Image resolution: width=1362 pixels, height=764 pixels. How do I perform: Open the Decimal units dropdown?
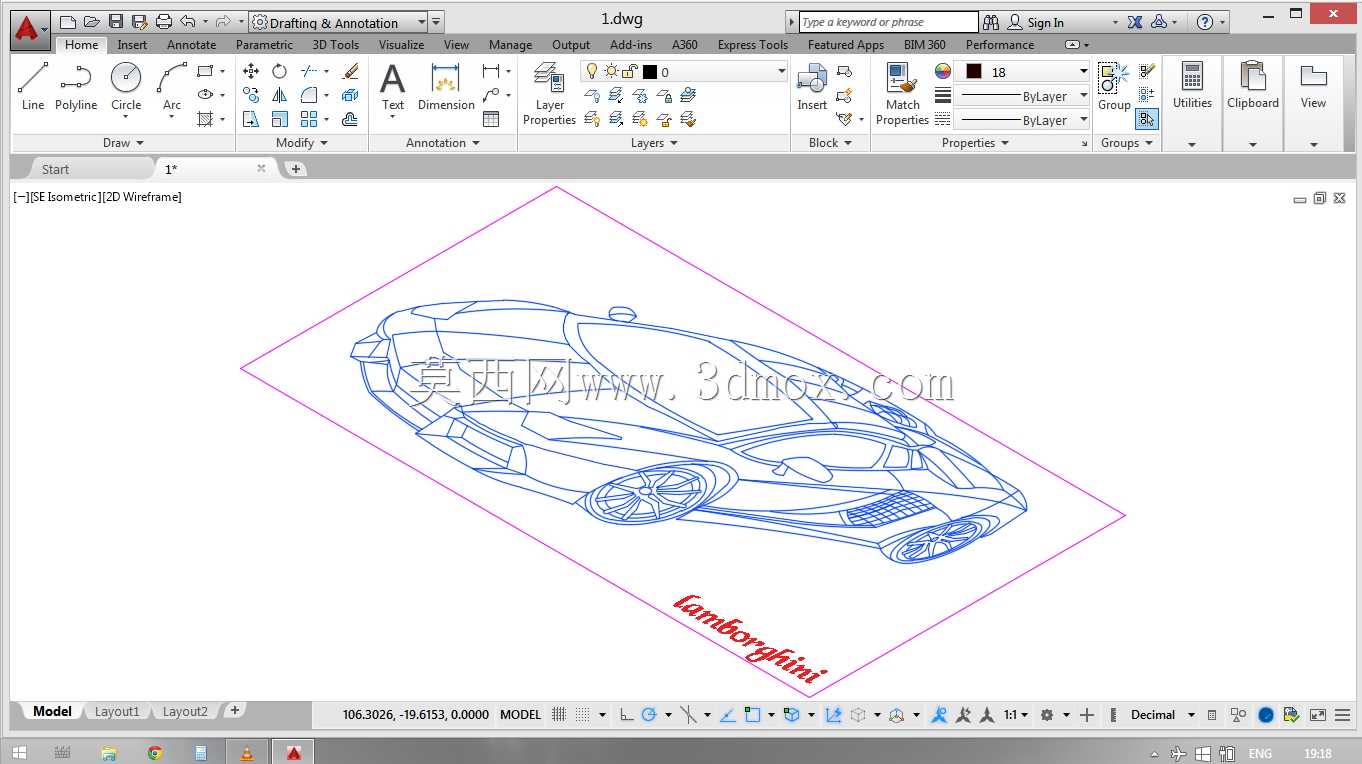point(1163,714)
